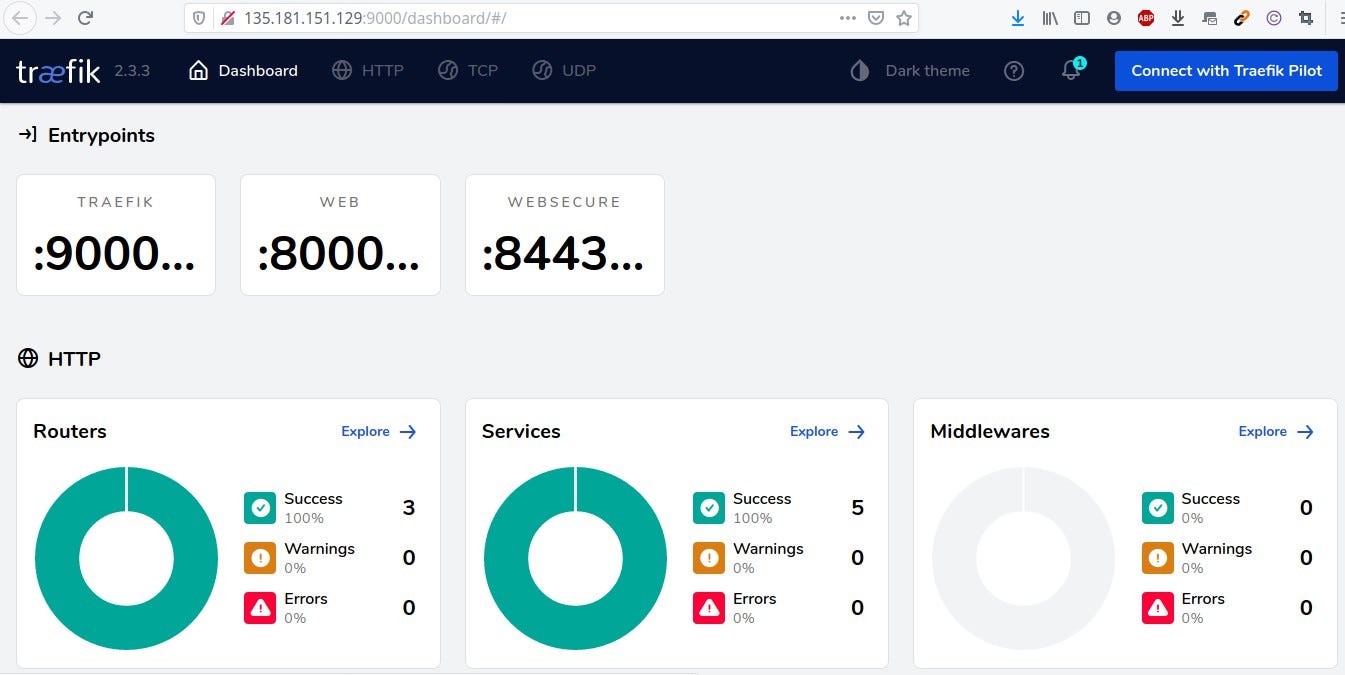
Task: Open the page actions ellipsis menu
Action: point(848,18)
